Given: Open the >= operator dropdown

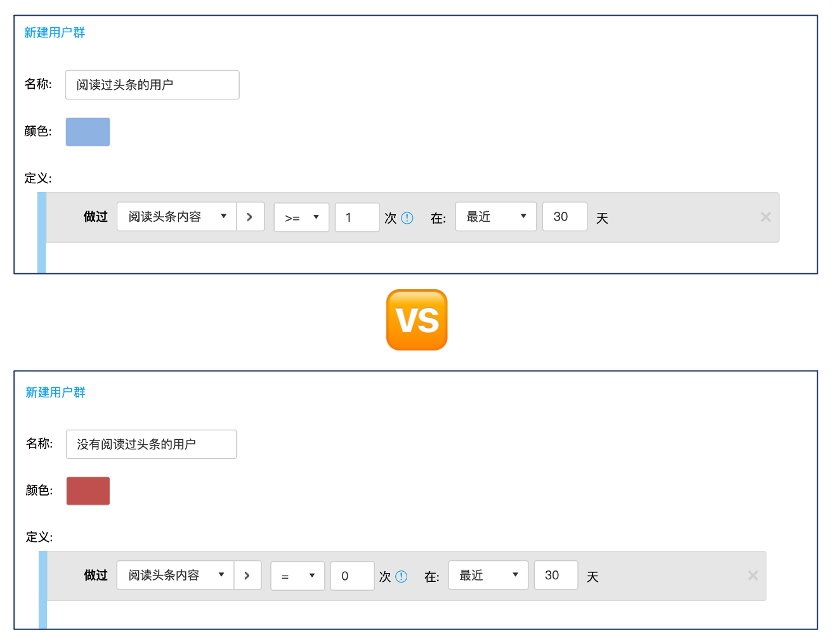Looking at the screenshot, I should click(x=301, y=217).
